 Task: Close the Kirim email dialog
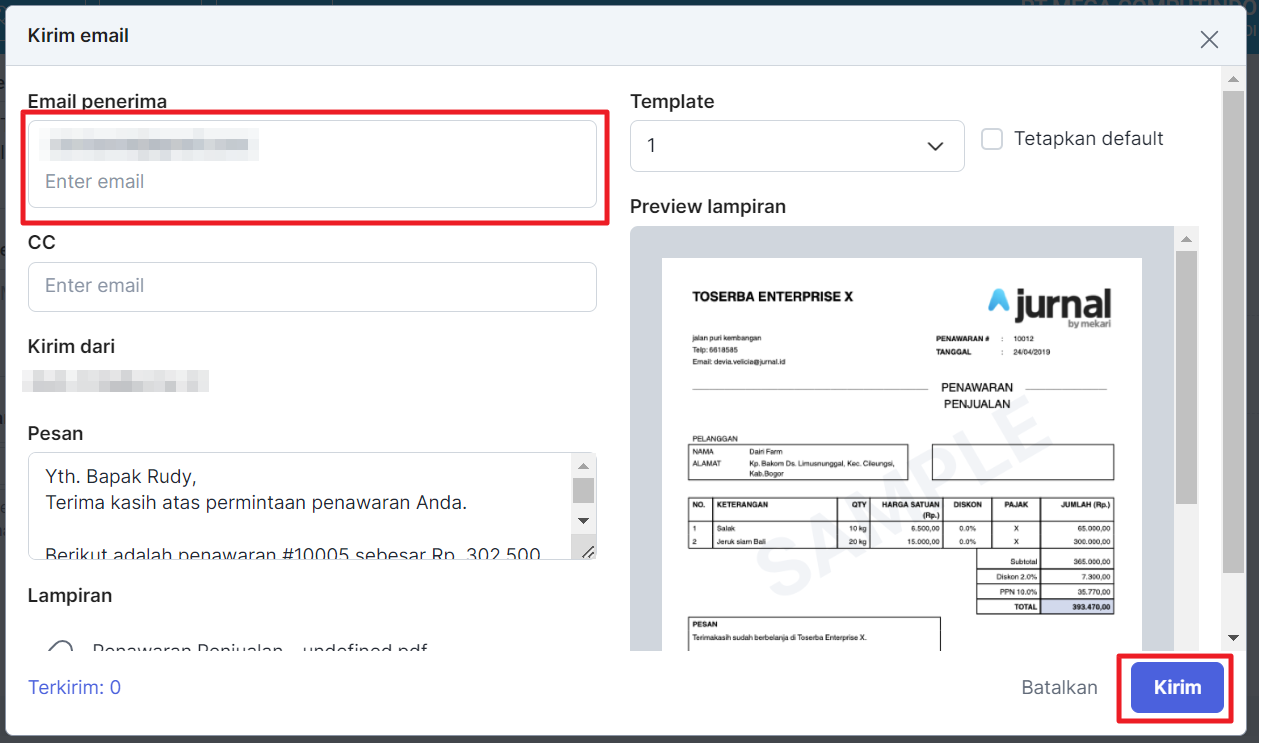click(x=1209, y=40)
